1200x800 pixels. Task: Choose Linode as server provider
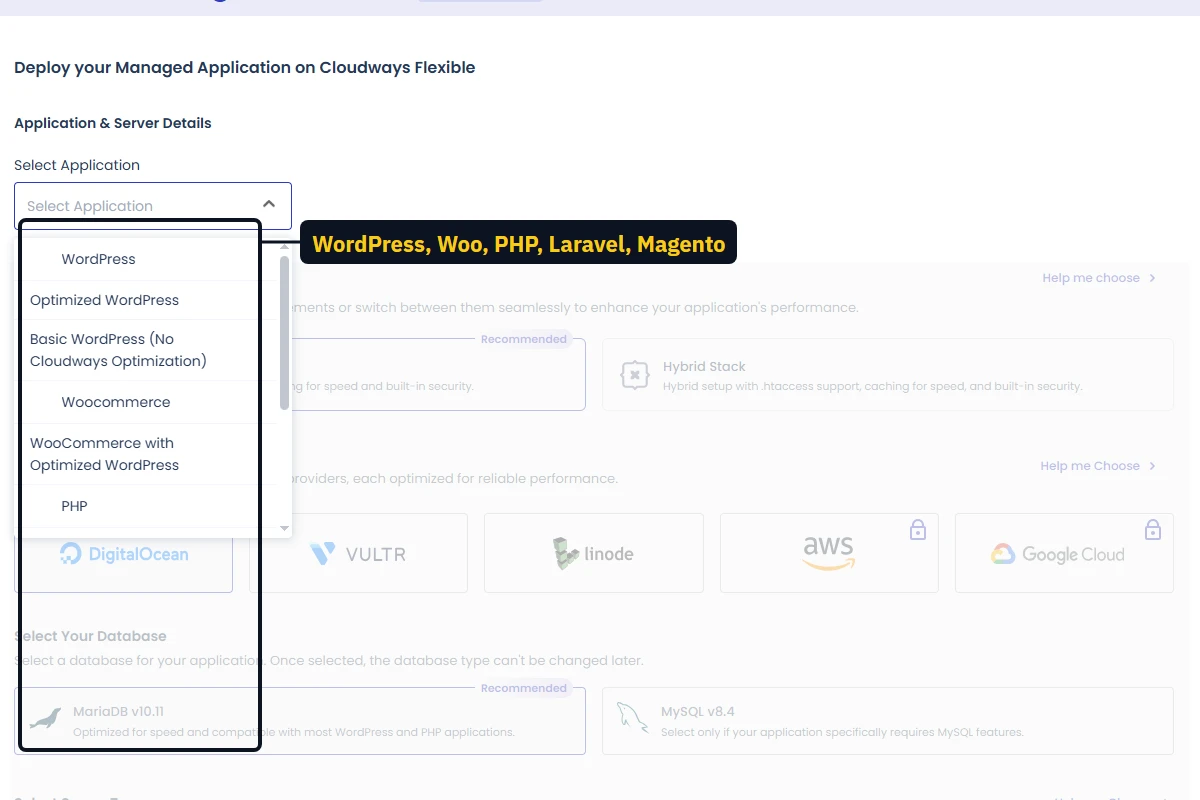coord(594,553)
